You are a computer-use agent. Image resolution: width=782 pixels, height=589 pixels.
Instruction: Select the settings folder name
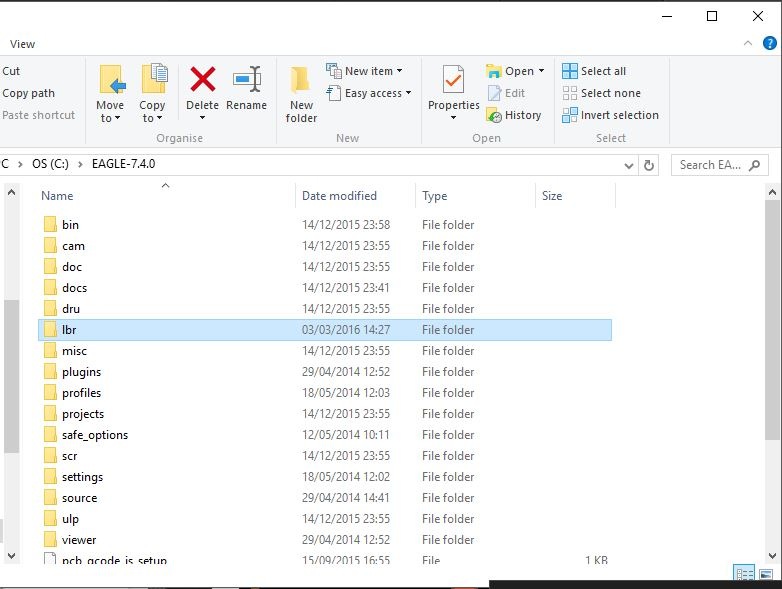tap(82, 477)
